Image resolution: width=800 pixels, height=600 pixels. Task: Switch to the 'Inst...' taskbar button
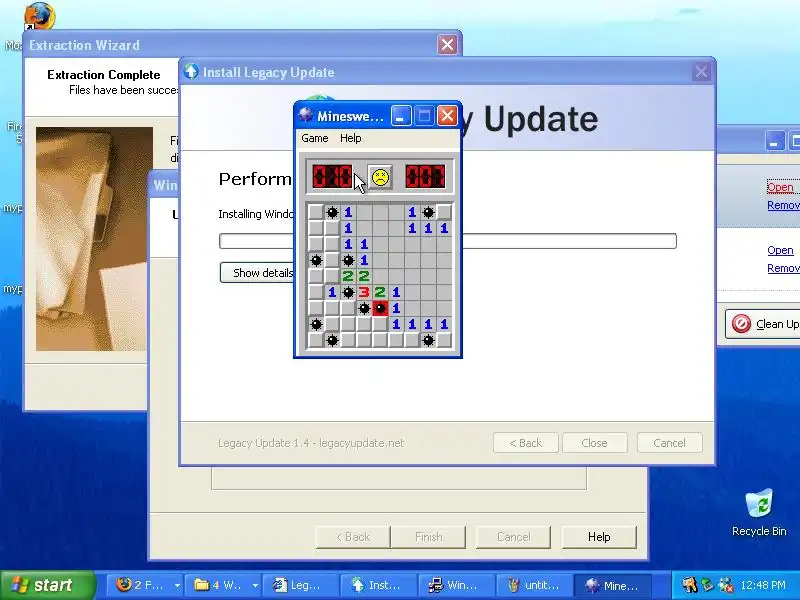380,585
